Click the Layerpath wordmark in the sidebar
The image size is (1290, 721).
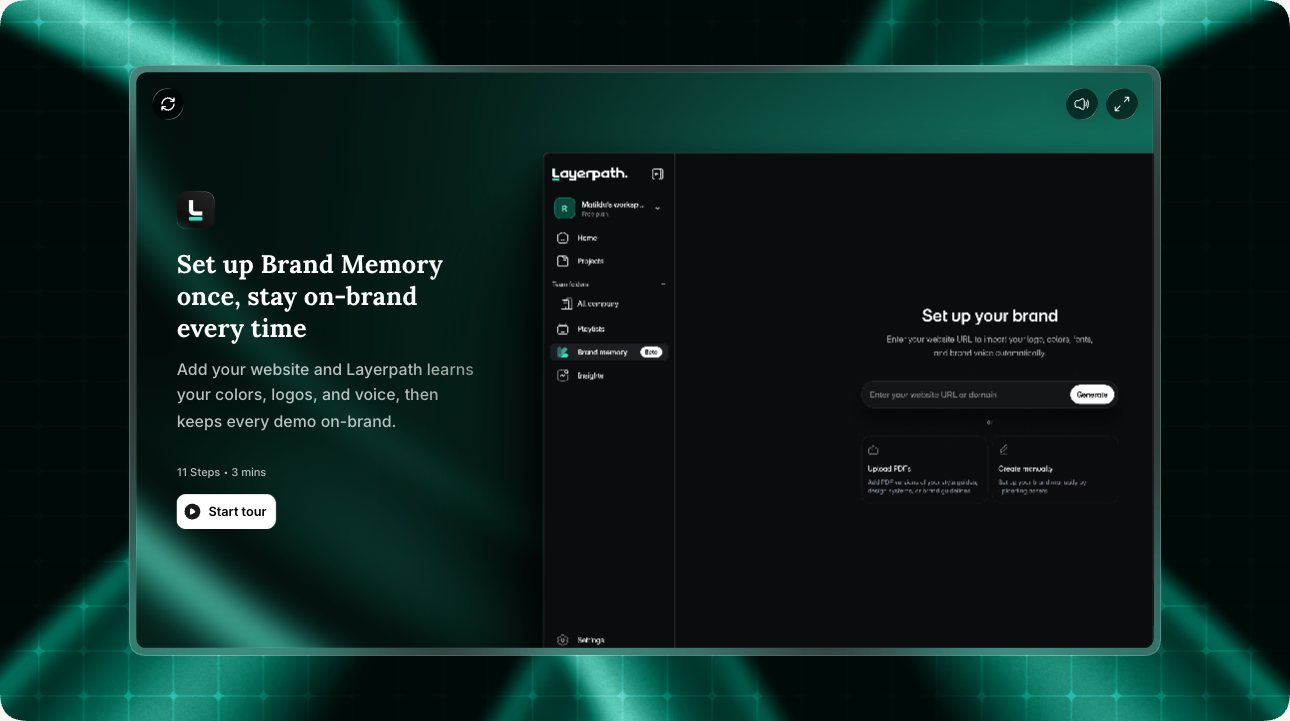(590, 174)
